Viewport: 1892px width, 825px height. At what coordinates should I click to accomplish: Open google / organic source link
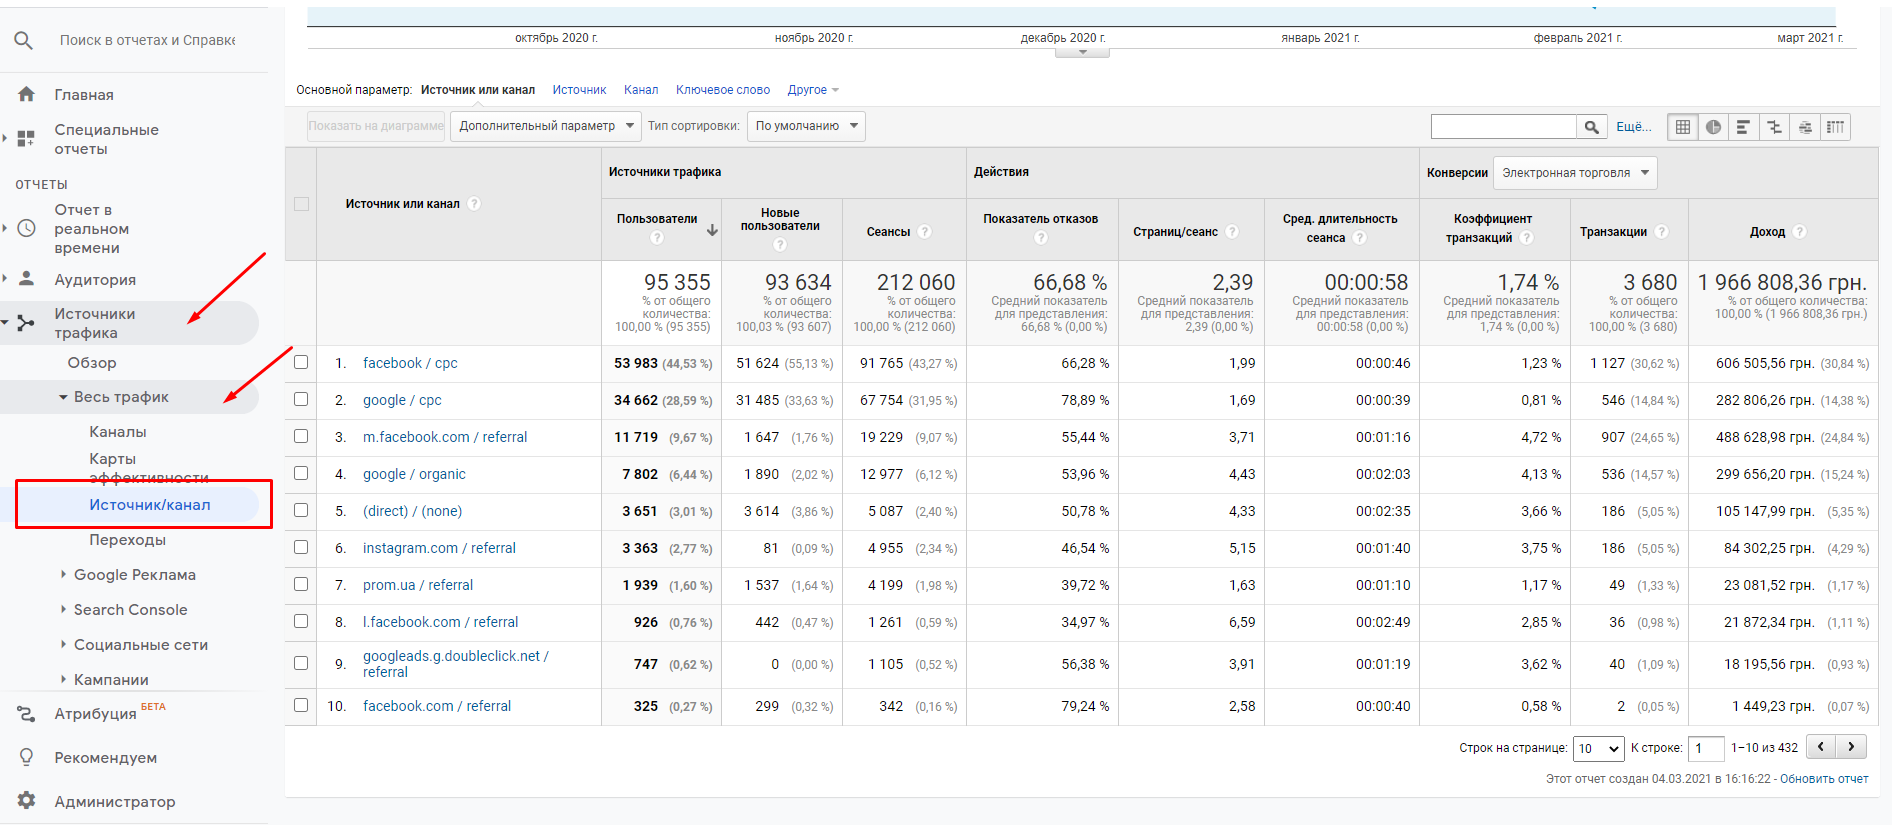point(414,474)
